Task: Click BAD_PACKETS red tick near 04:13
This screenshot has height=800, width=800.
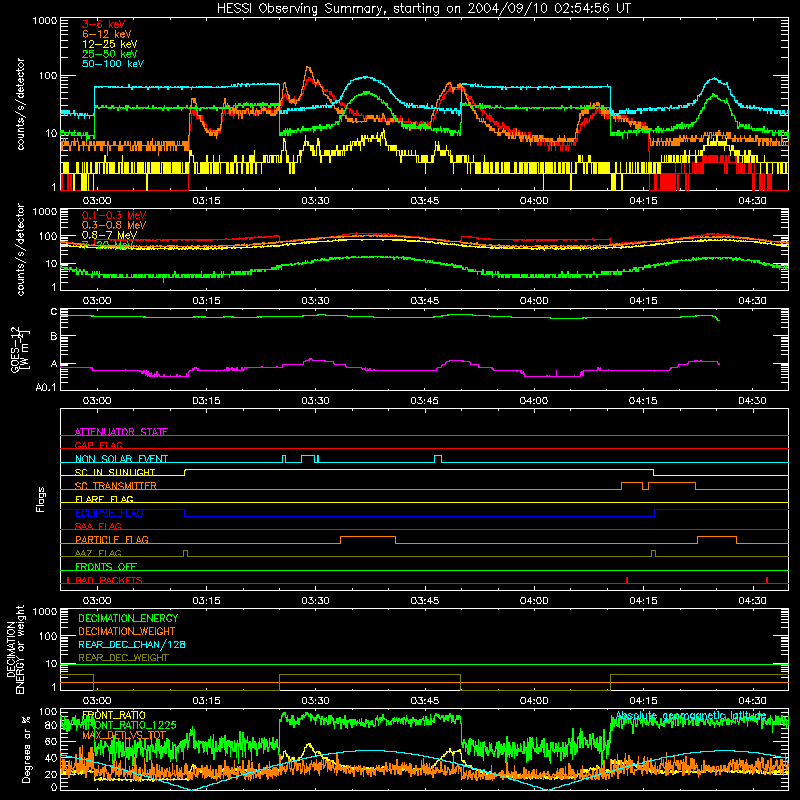Action: click(x=627, y=580)
